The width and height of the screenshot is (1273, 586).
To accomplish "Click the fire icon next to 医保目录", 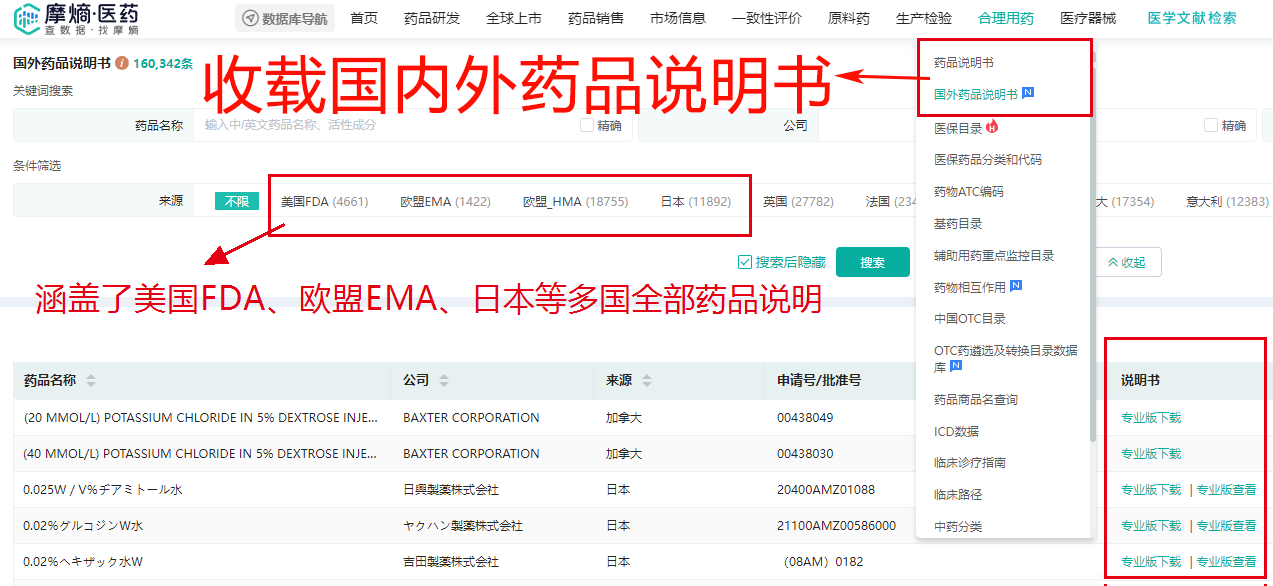I will (x=992, y=127).
